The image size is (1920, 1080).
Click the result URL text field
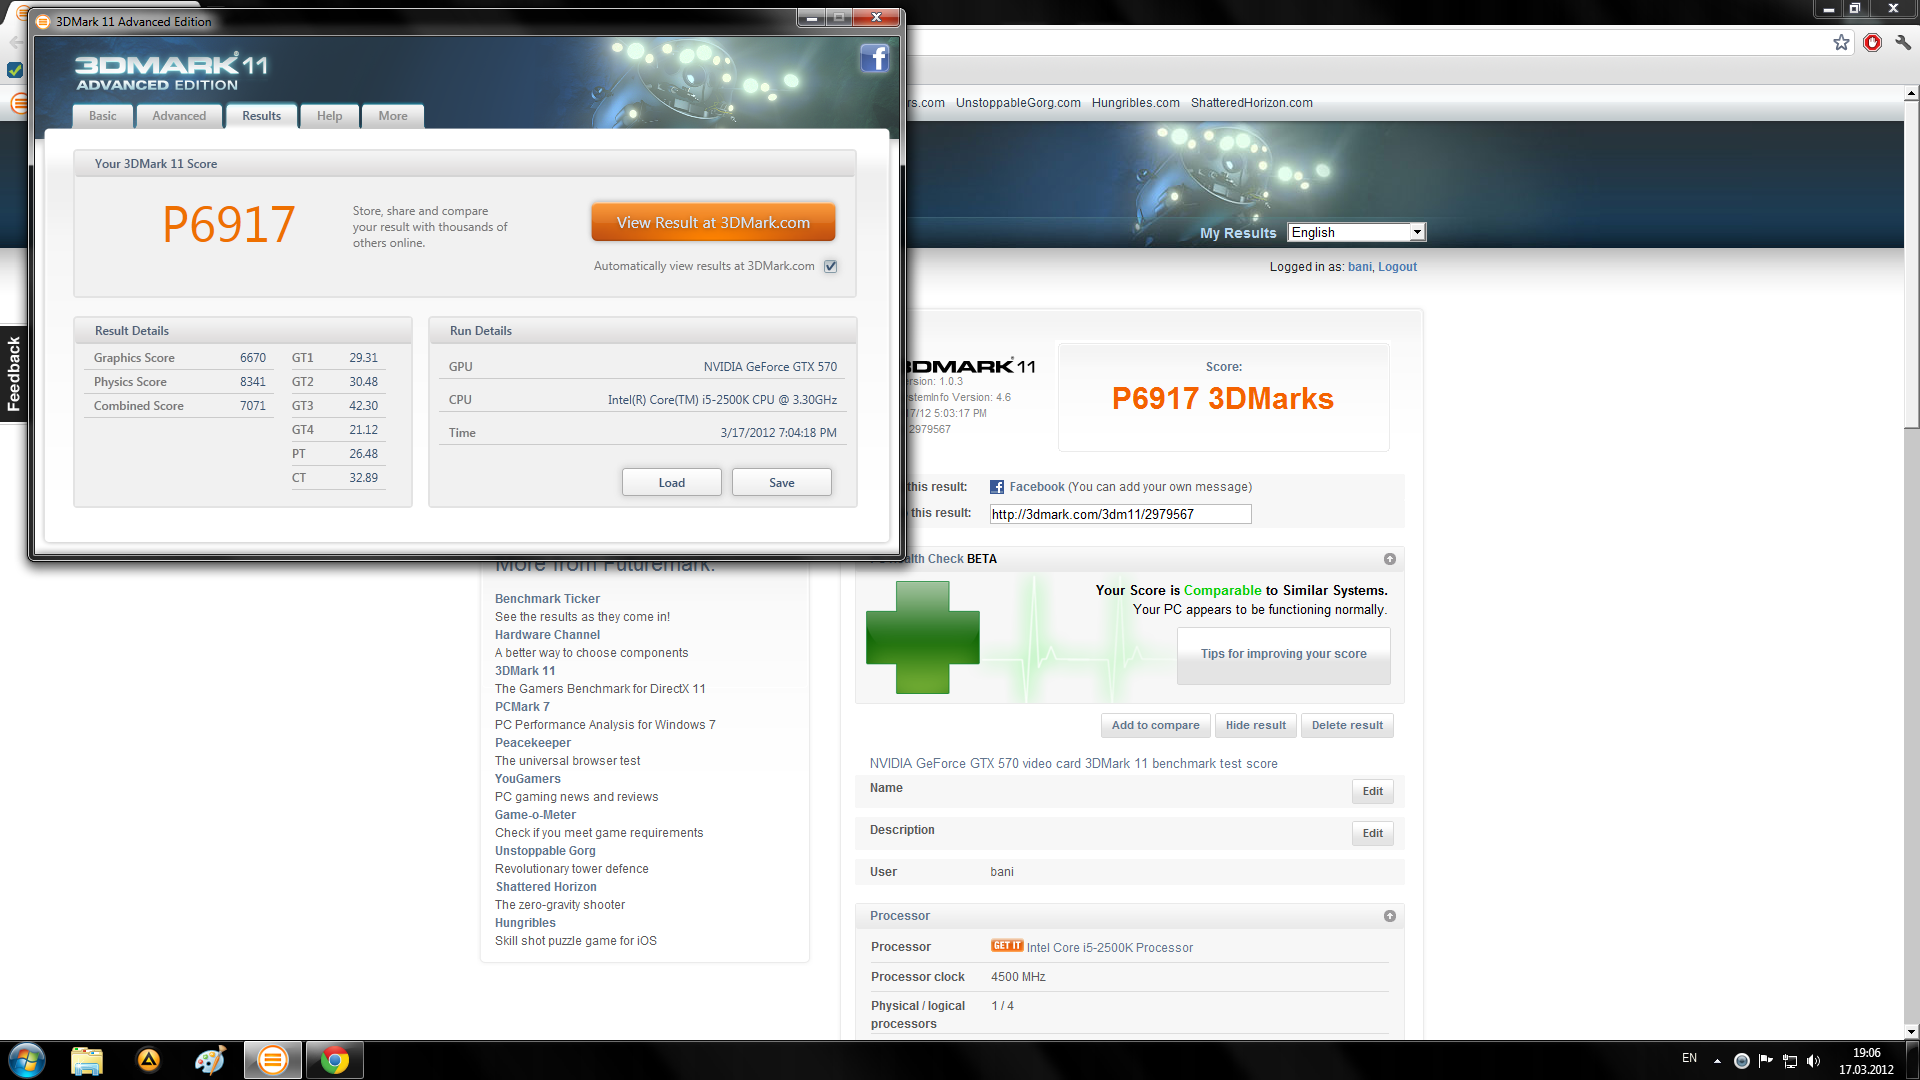coord(1120,514)
